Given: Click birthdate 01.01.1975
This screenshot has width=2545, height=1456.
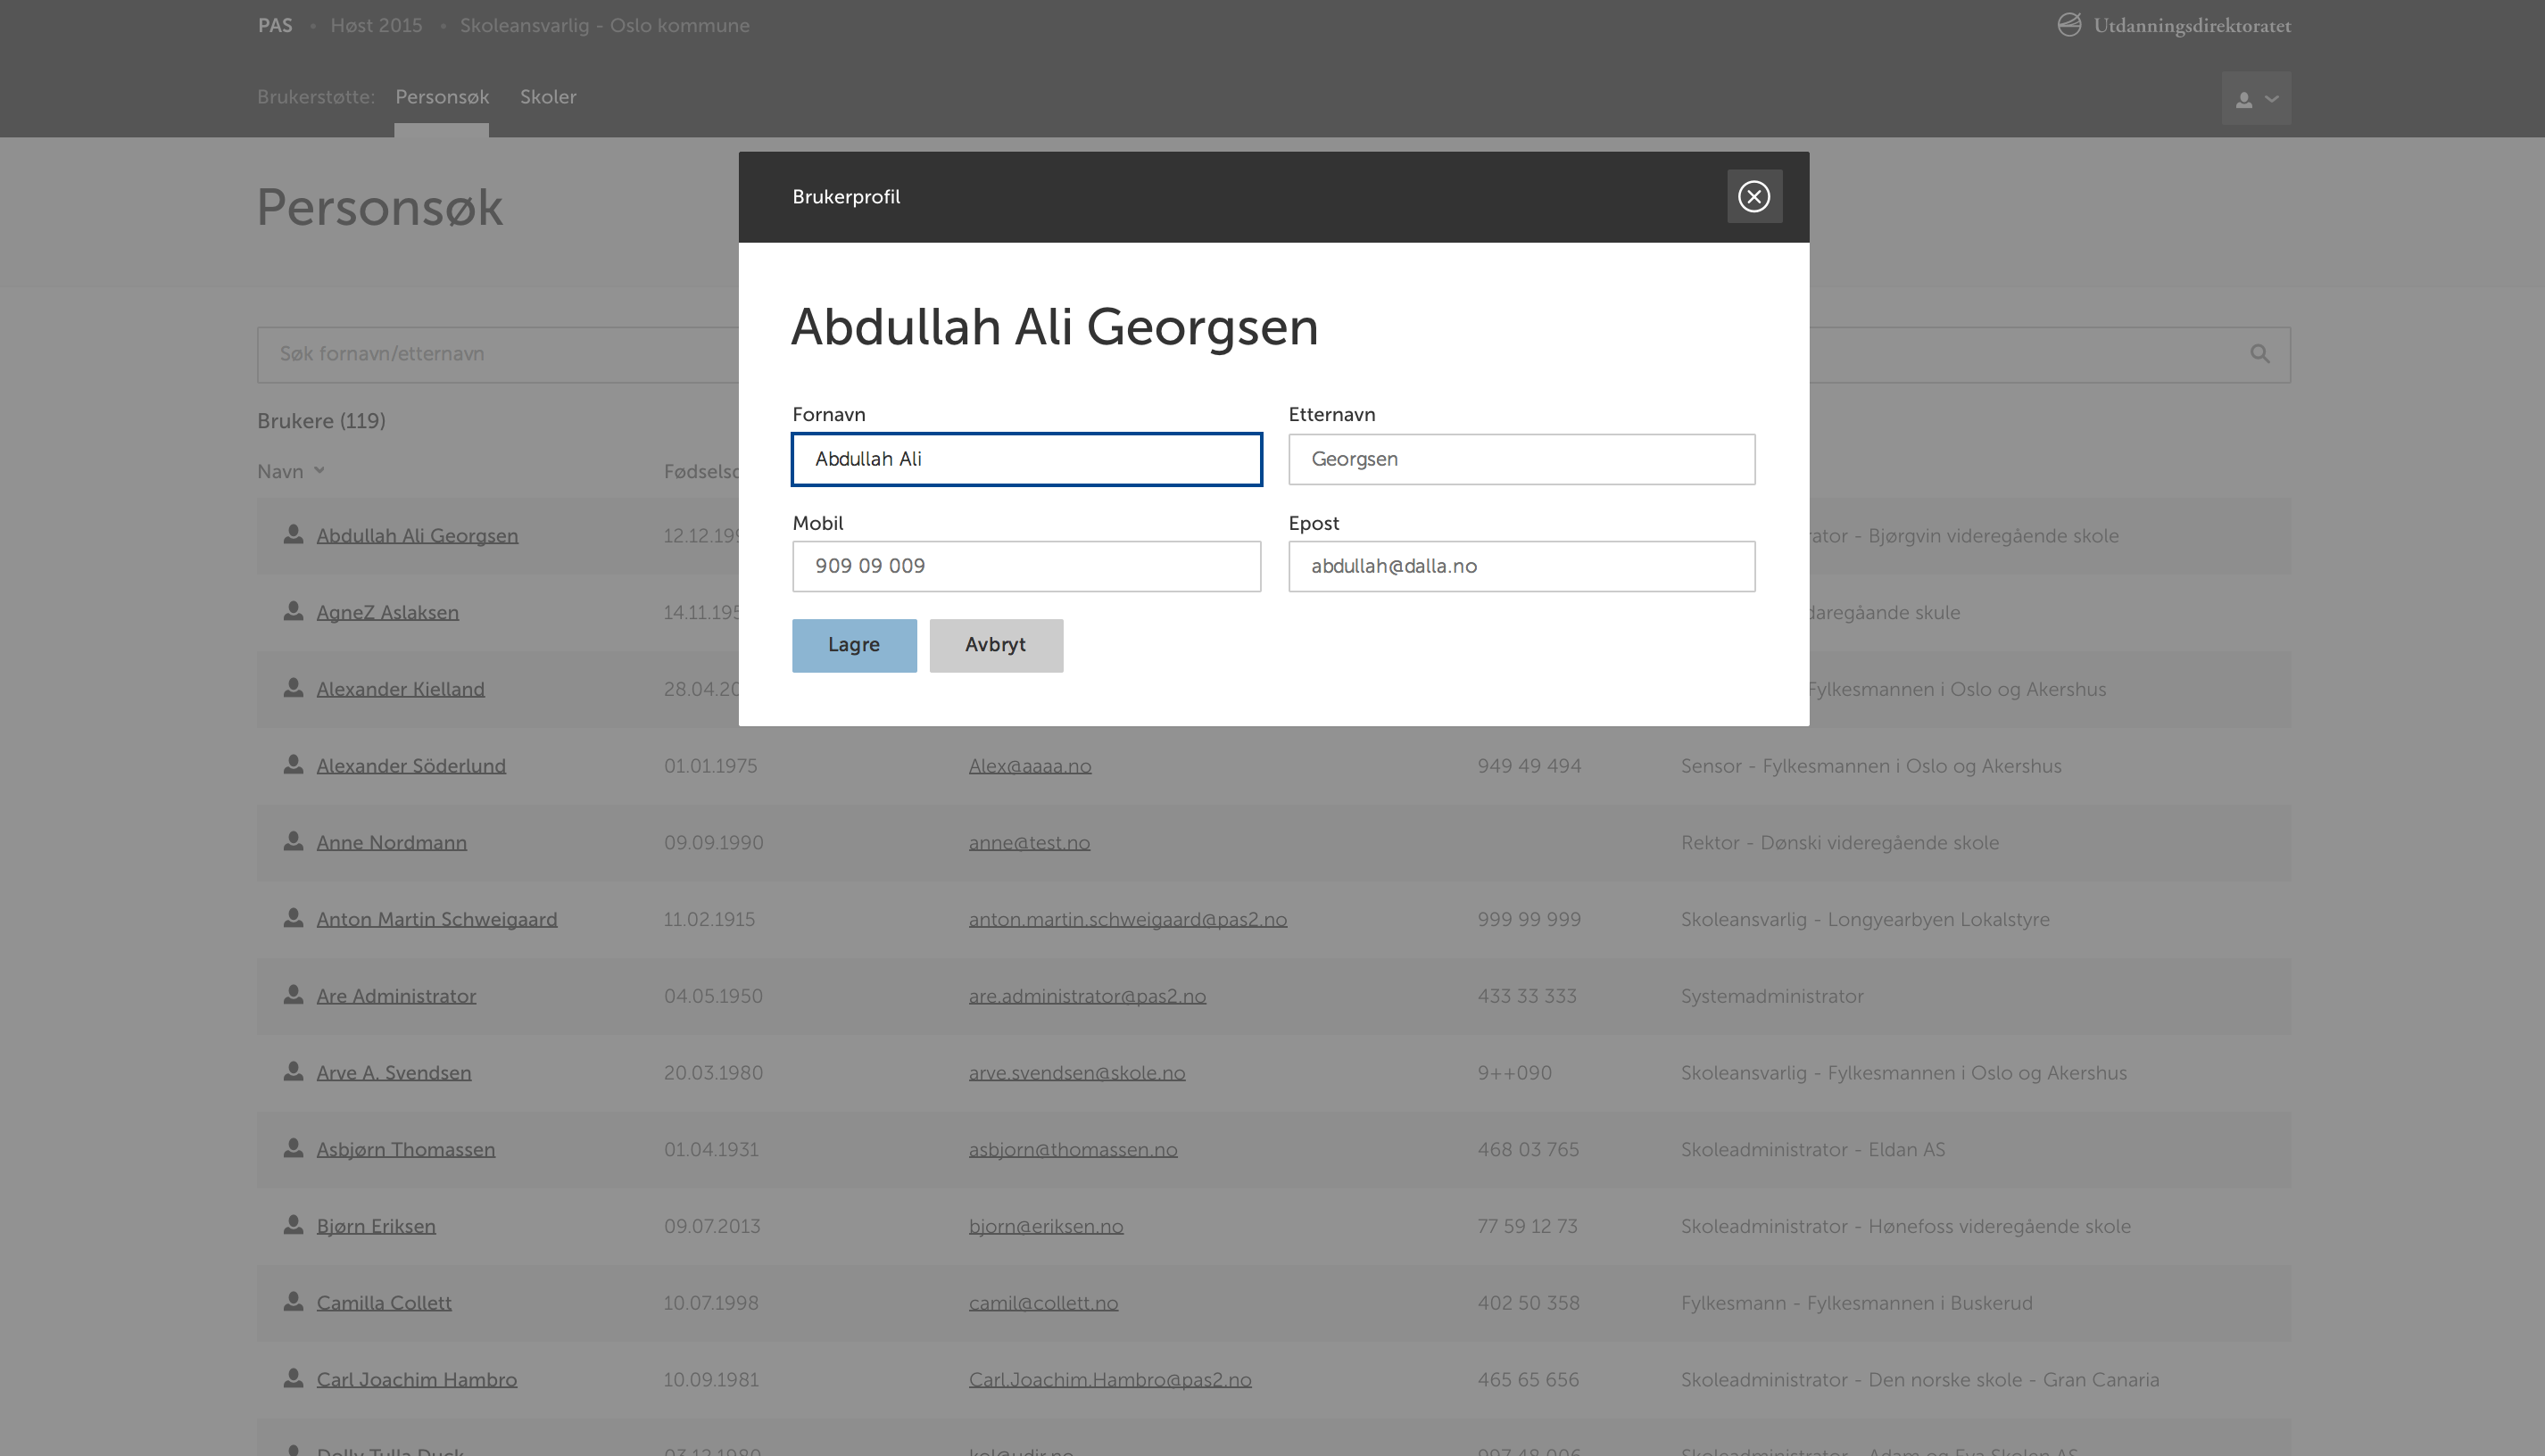Looking at the screenshot, I should click(711, 766).
